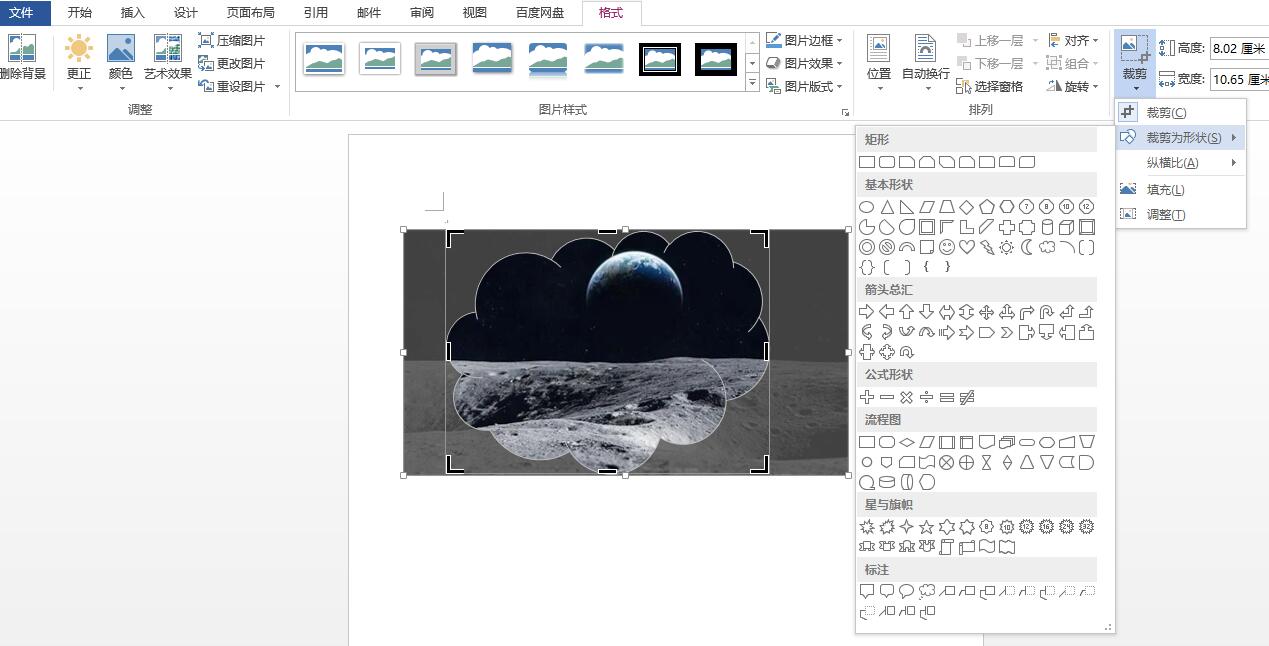Choose the flowchart document shape
This screenshot has height=646, width=1269.
coord(987,442)
